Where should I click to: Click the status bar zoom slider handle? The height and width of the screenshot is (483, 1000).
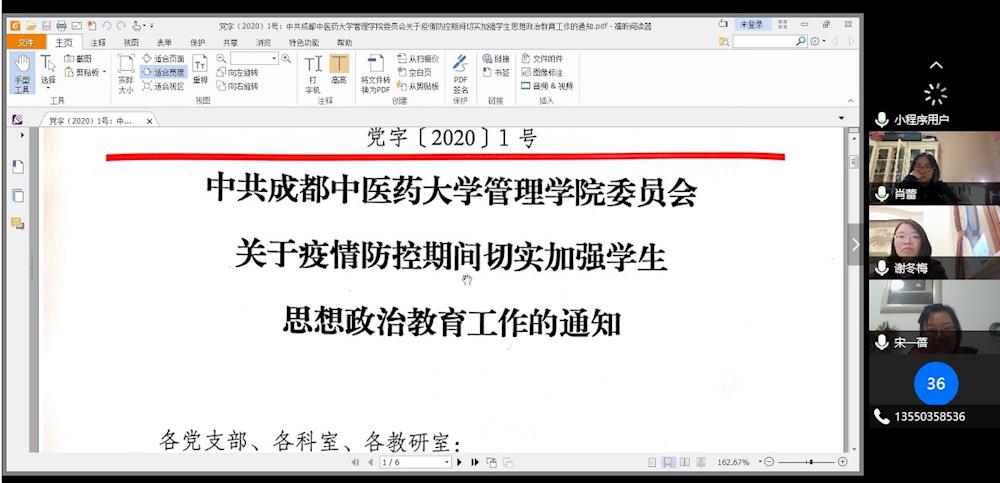click(x=811, y=462)
